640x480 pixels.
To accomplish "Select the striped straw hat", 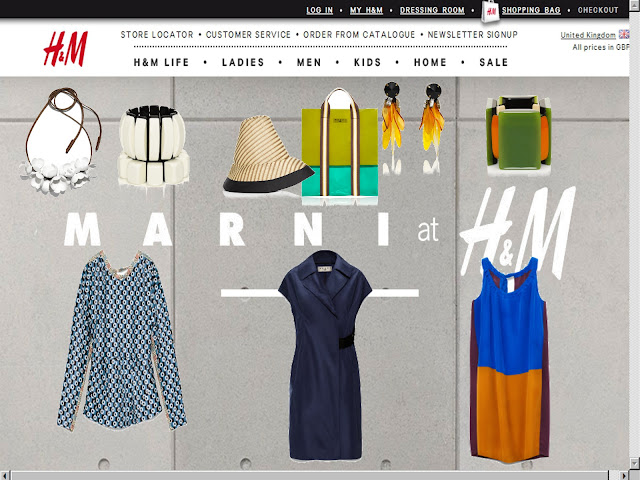I will tap(268, 154).
